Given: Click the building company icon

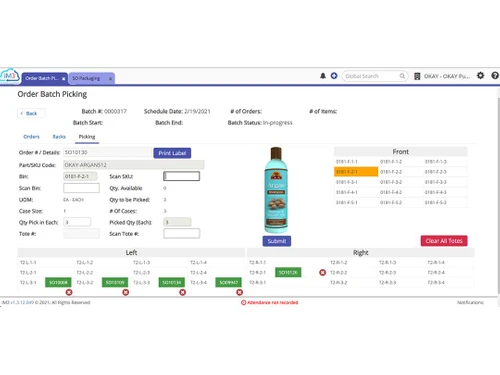Looking at the screenshot, I should [417, 76].
